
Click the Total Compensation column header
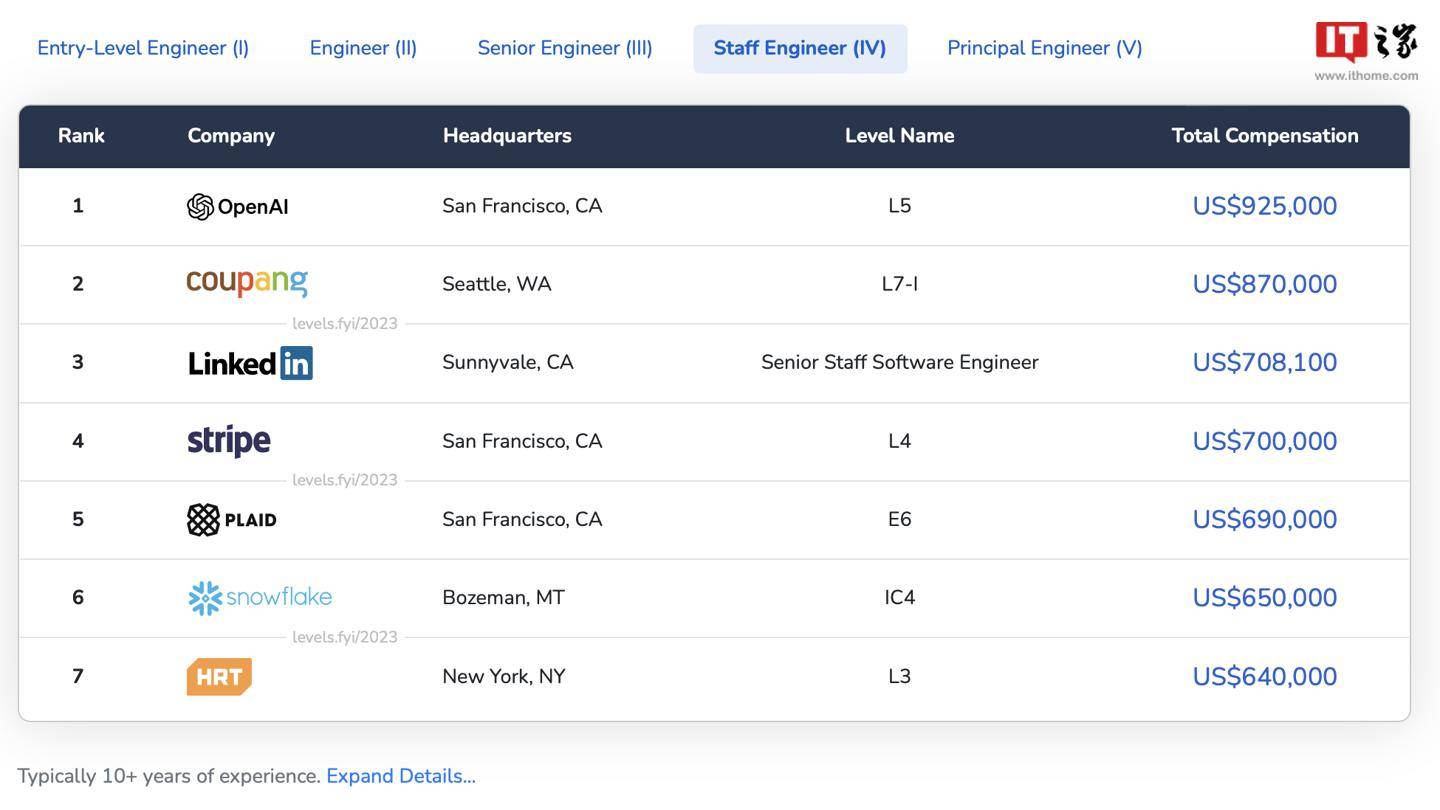point(1265,136)
